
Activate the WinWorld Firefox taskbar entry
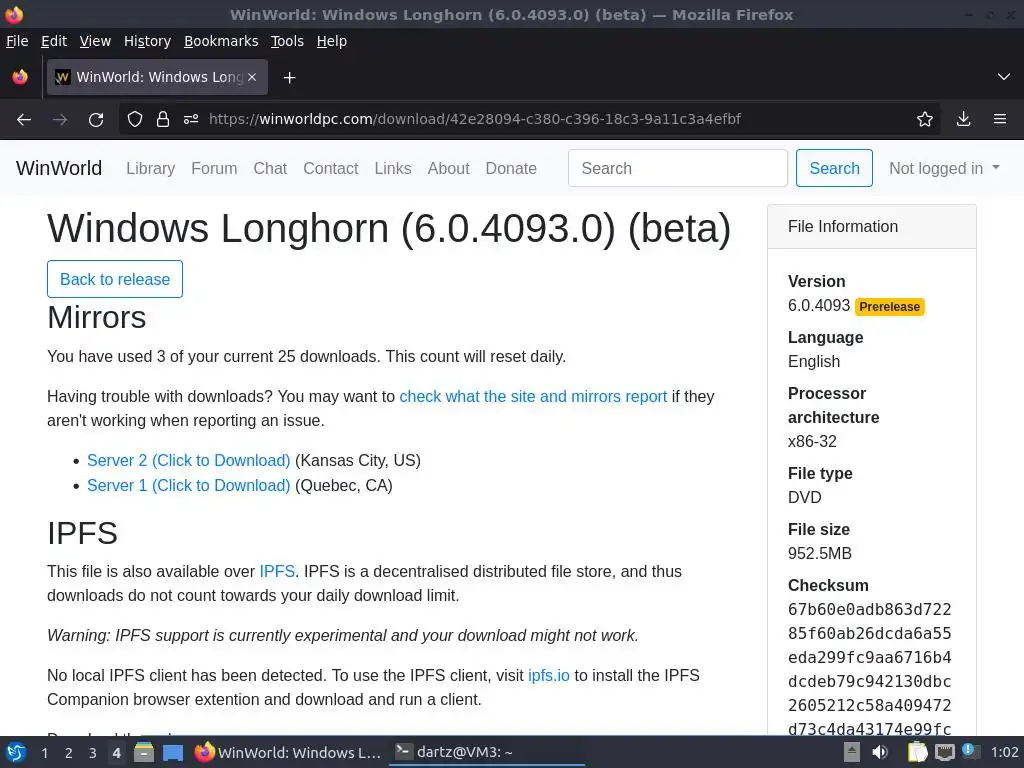(287, 752)
